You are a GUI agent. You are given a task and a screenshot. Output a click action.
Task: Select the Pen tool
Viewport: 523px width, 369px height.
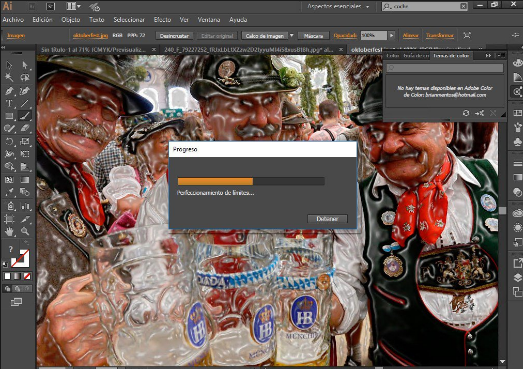pyautogui.click(x=9, y=90)
